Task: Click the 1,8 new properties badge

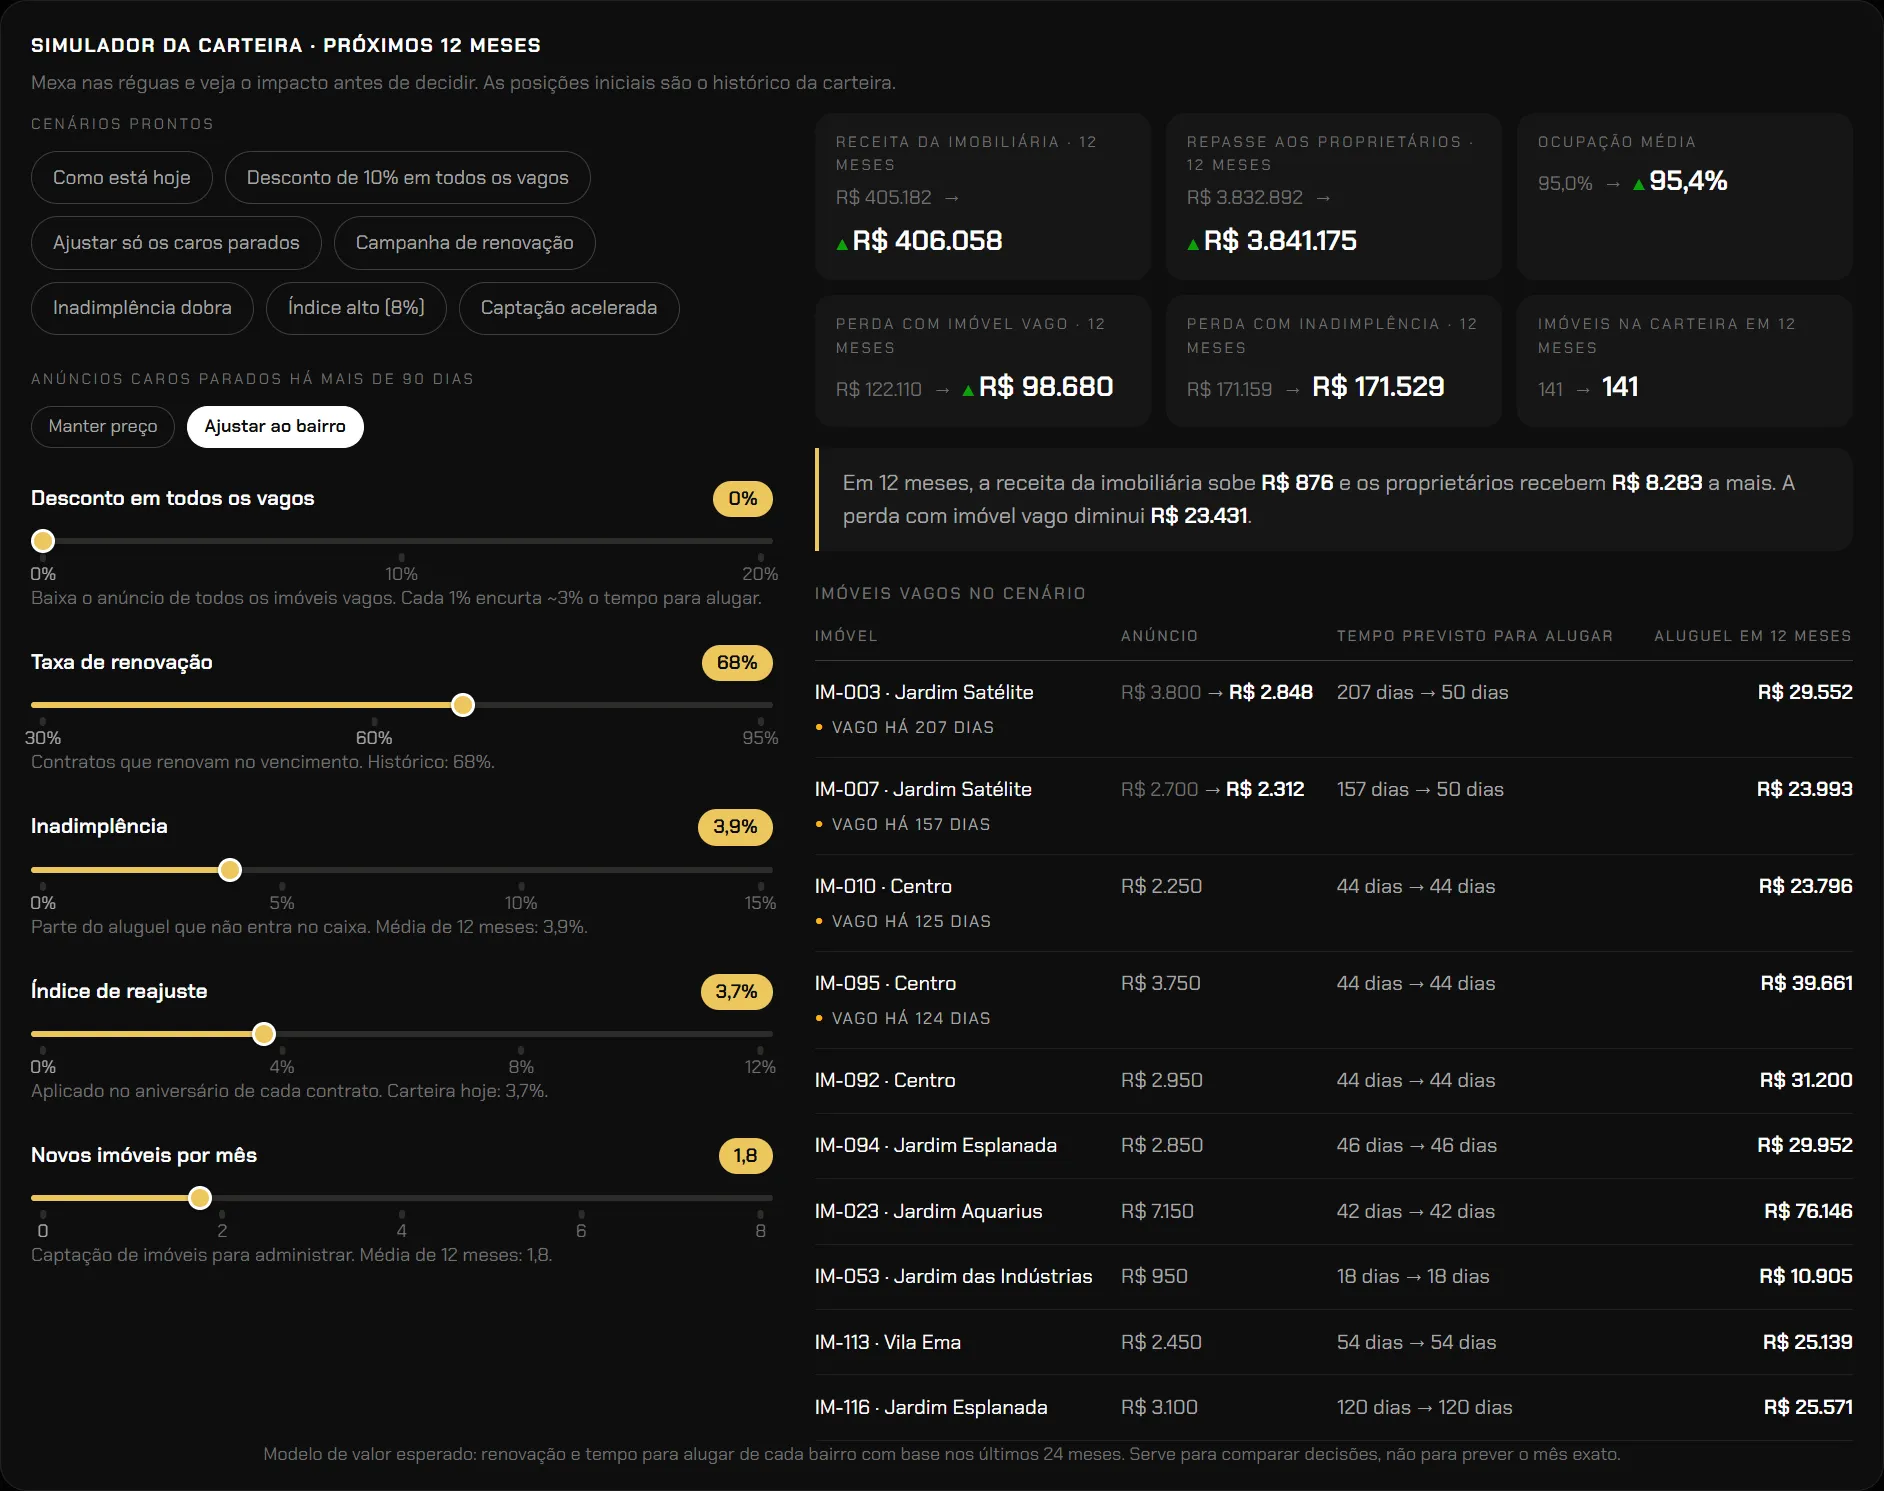Action: [x=745, y=1156]
